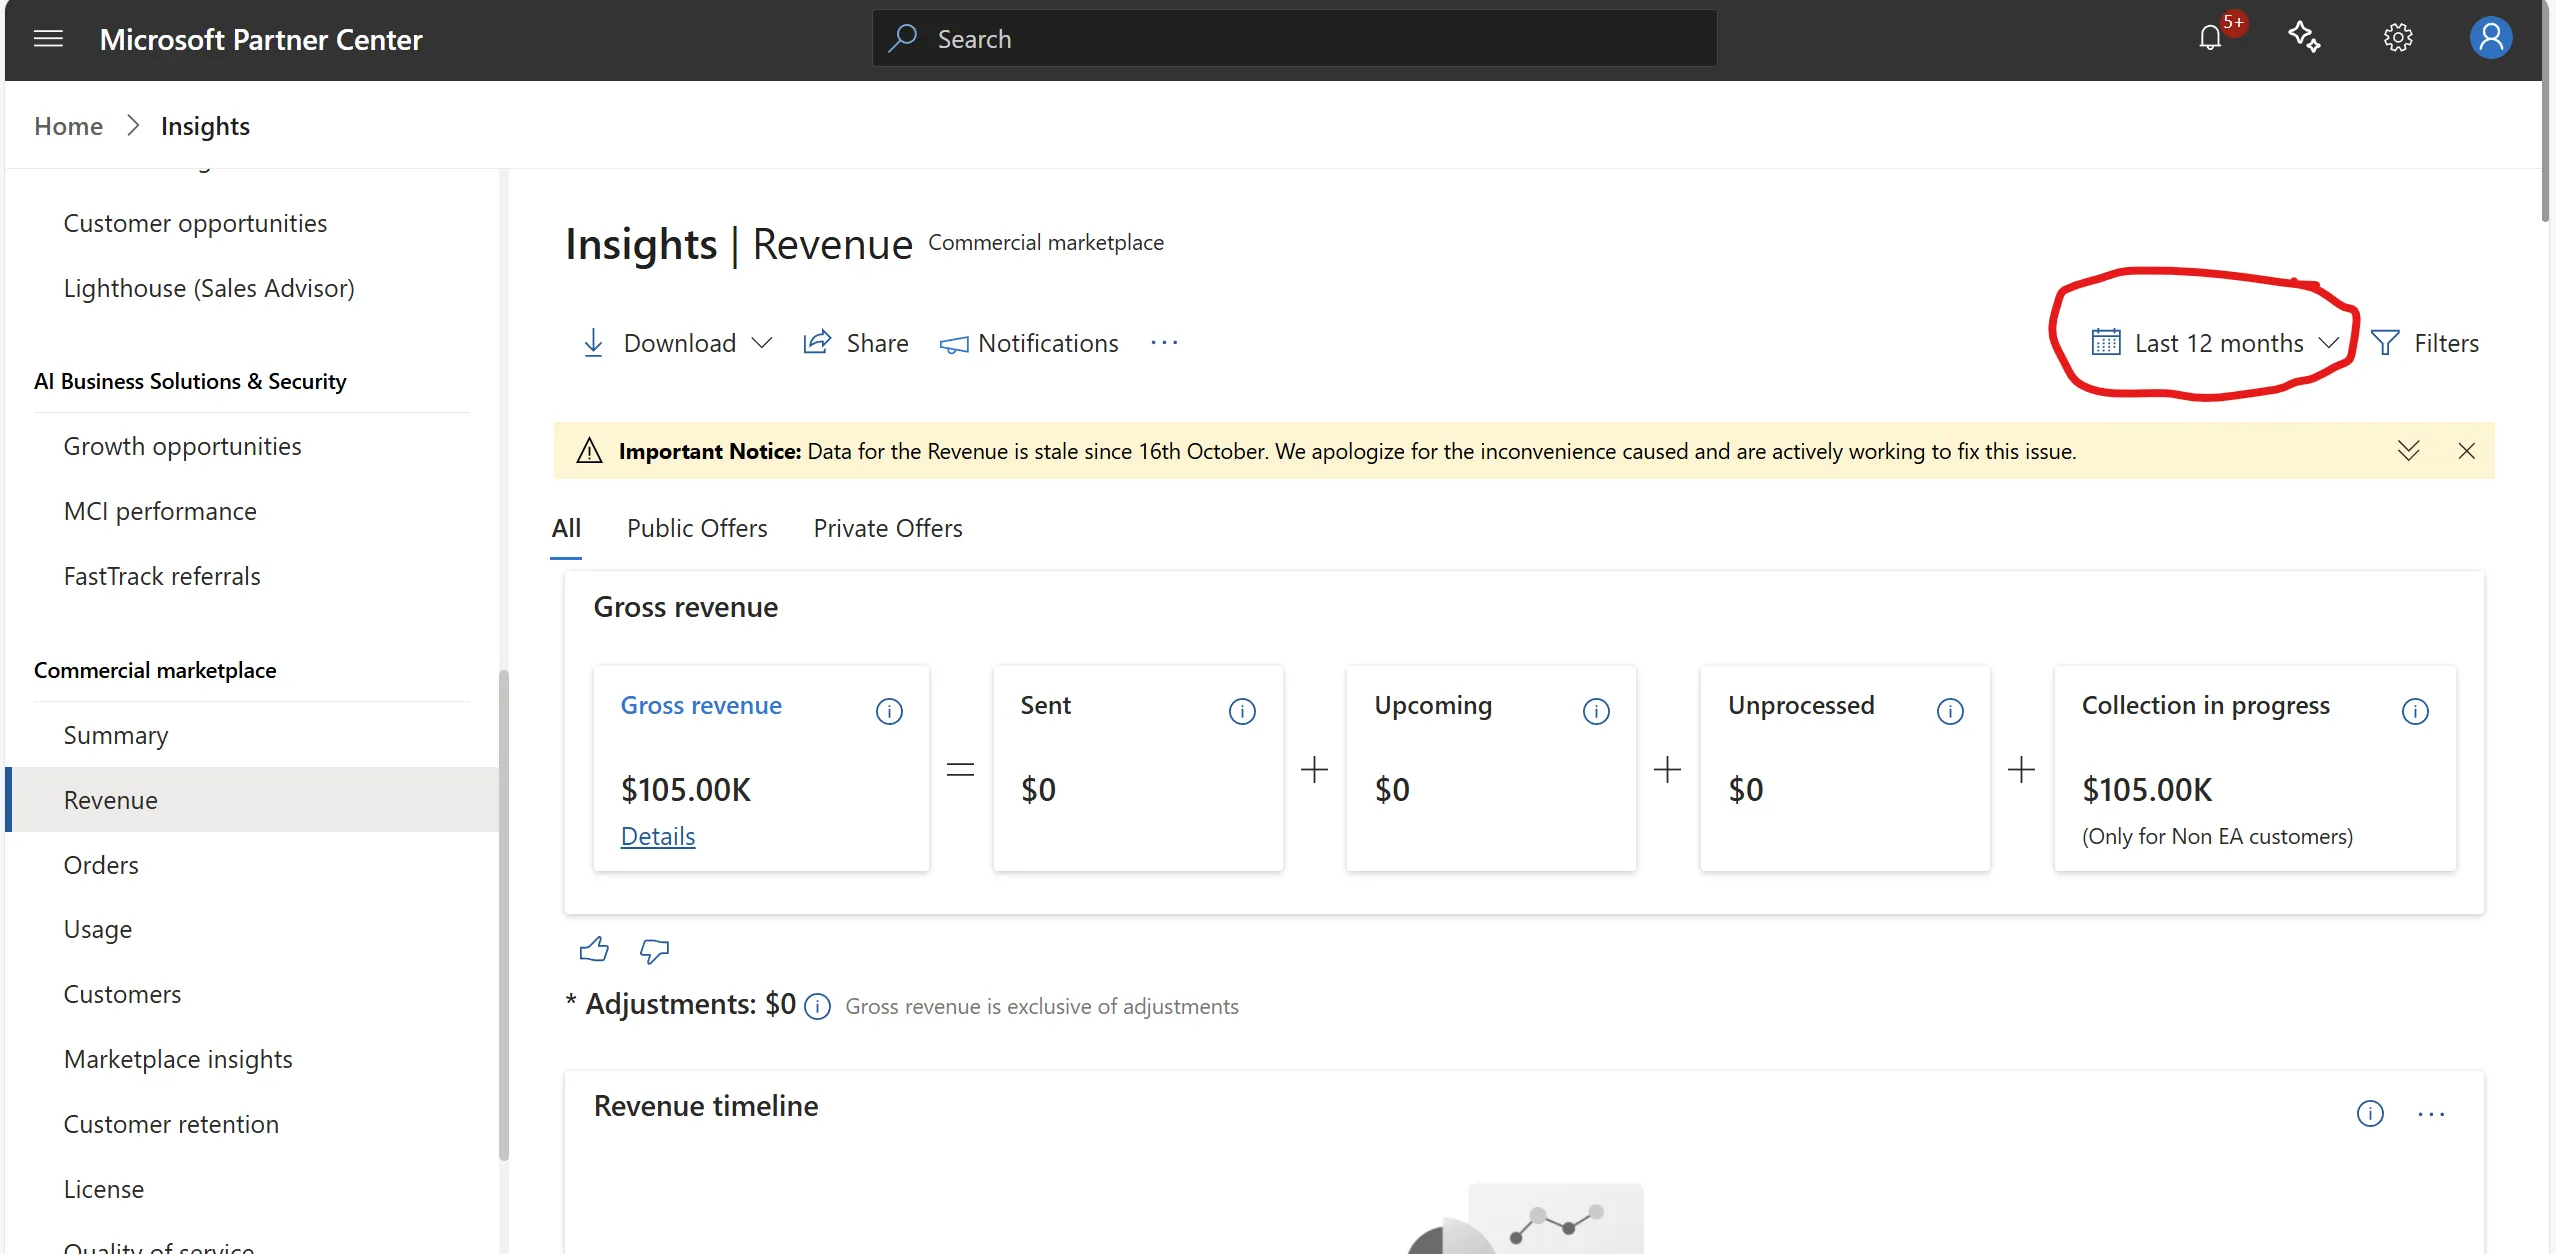
Task: Switch to the Private Offers tab
Action: pyautogui.click(x=888, y=528)
